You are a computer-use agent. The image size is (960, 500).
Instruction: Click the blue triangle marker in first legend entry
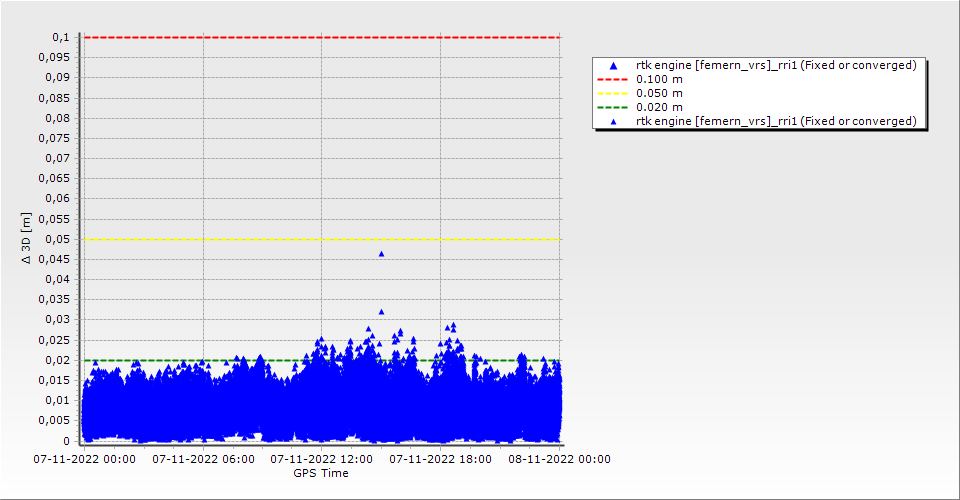[x=614, y=65]
